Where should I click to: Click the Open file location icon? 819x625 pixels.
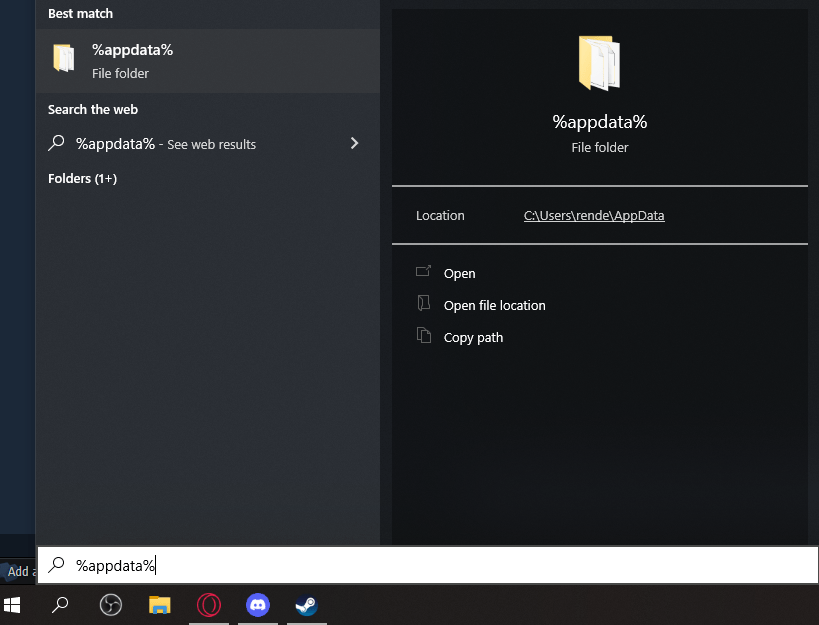coord(424,303)
